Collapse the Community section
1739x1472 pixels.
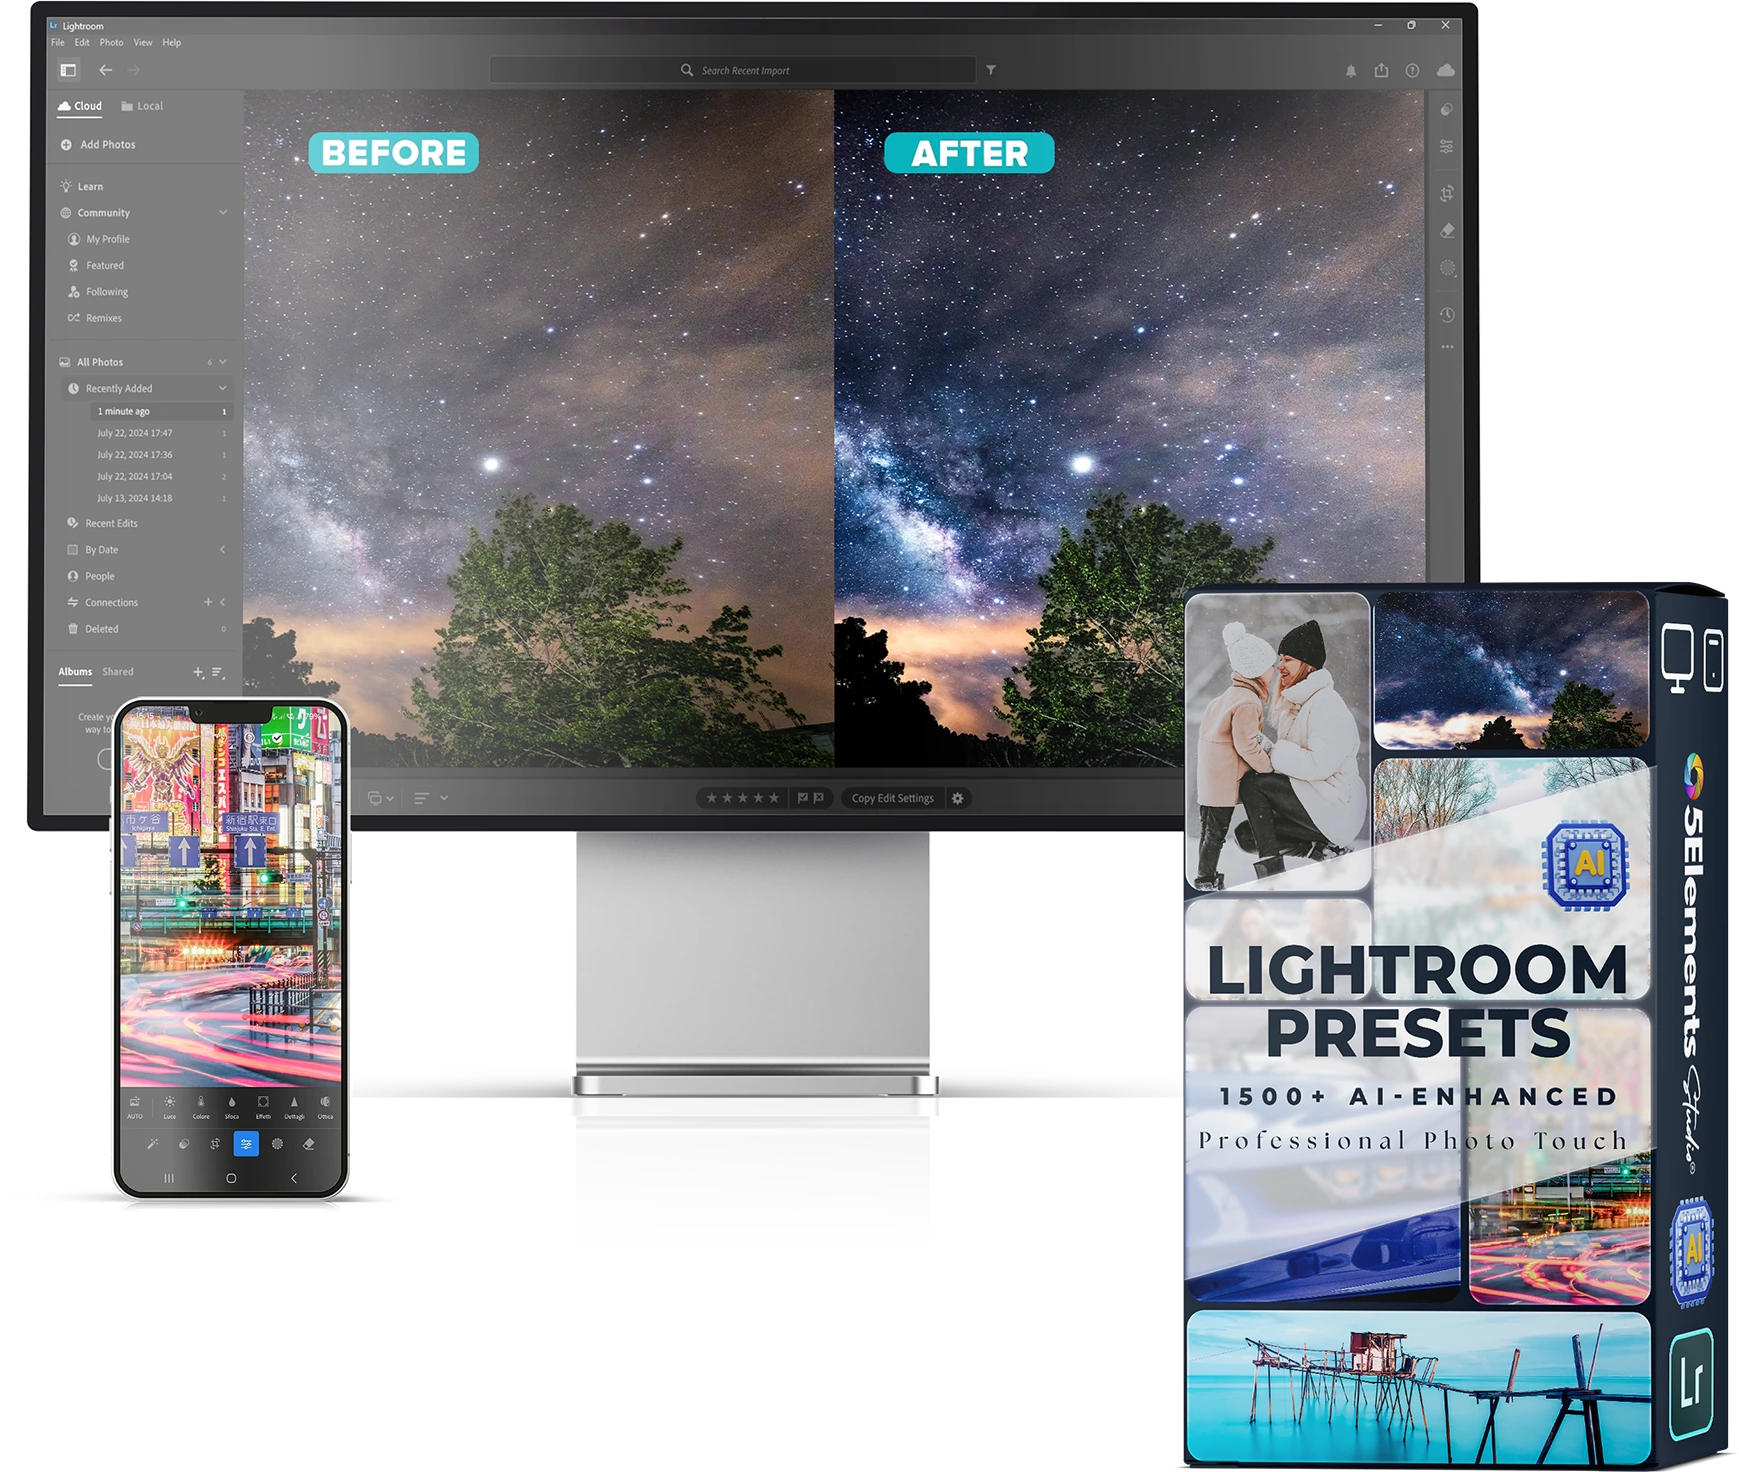click(x=222, y=213)
